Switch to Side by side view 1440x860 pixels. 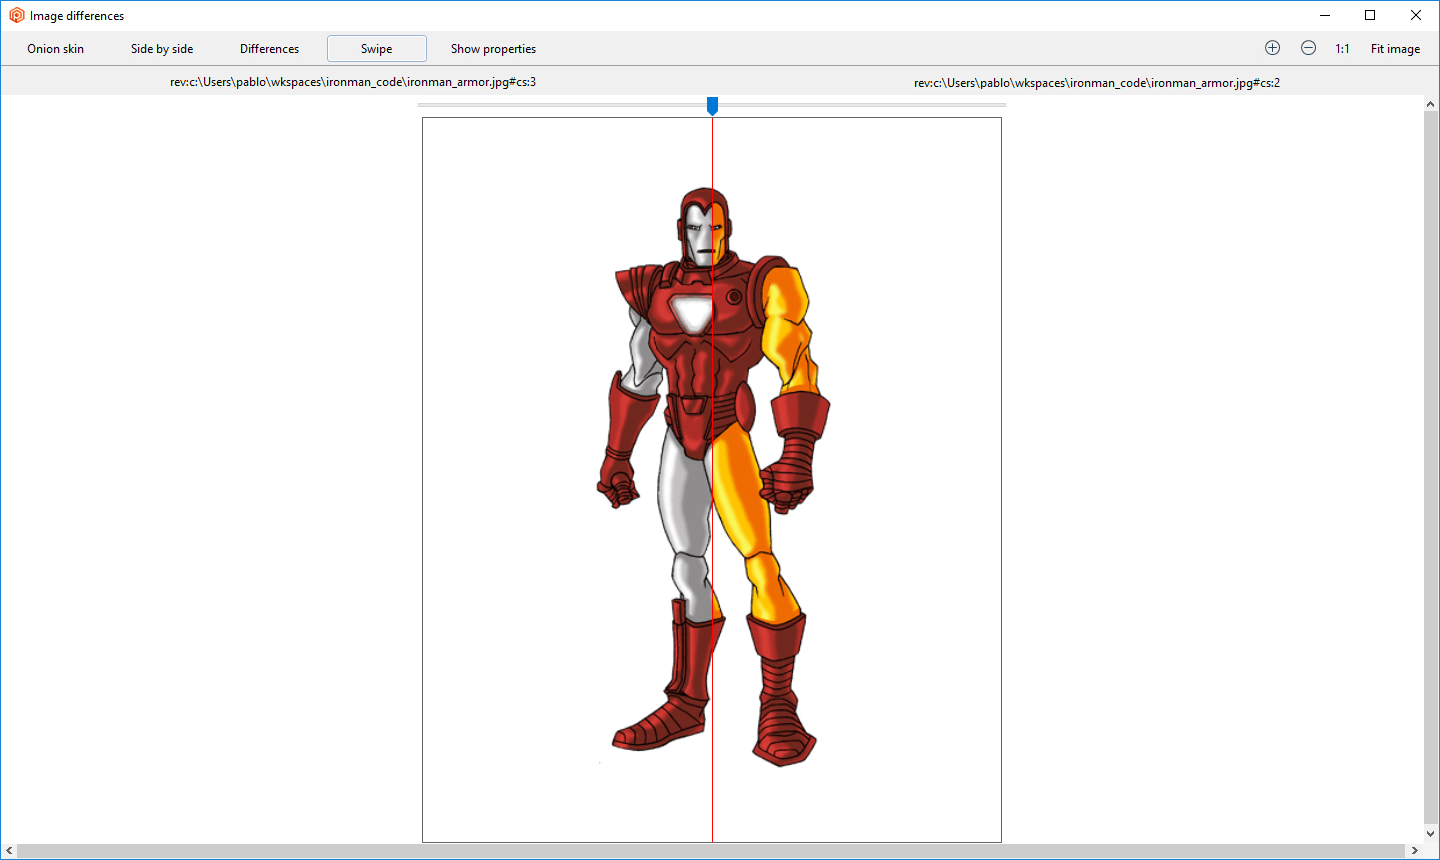pos(162,49)
